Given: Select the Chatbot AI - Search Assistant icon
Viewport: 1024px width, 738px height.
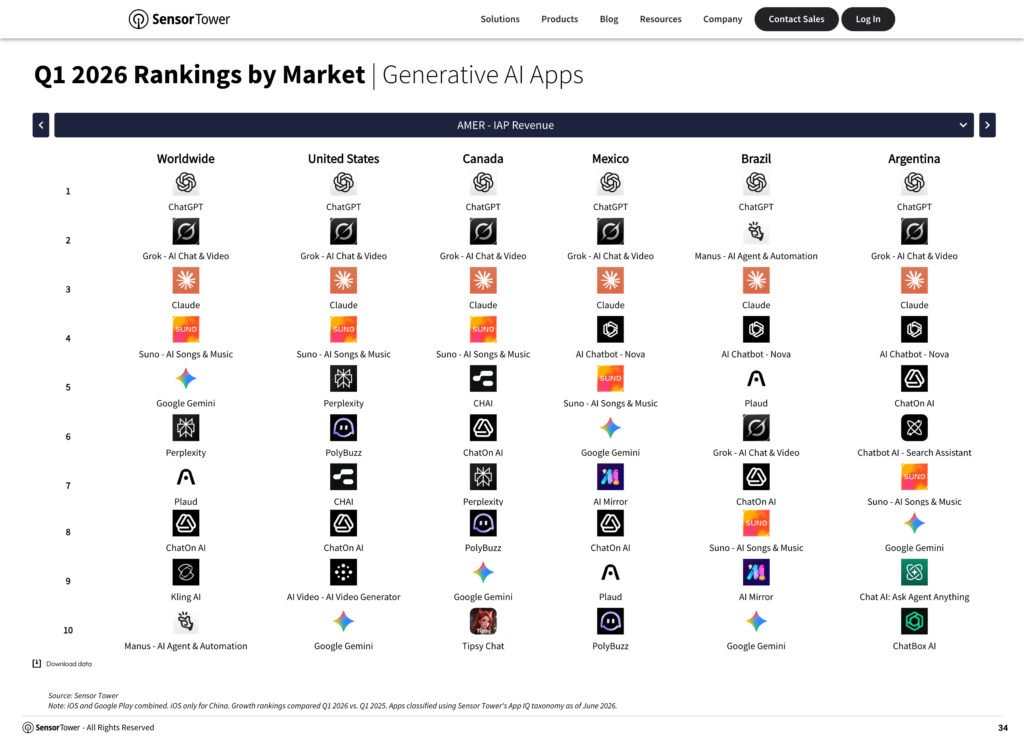Looking at the screenshot, I should click(x=914, y=428).
